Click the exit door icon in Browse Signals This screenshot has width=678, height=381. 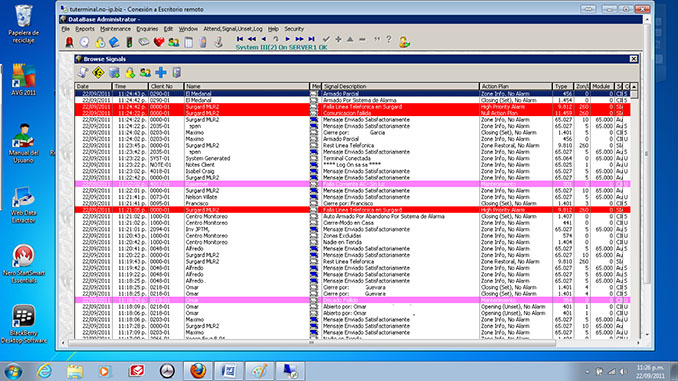[176, 72]
